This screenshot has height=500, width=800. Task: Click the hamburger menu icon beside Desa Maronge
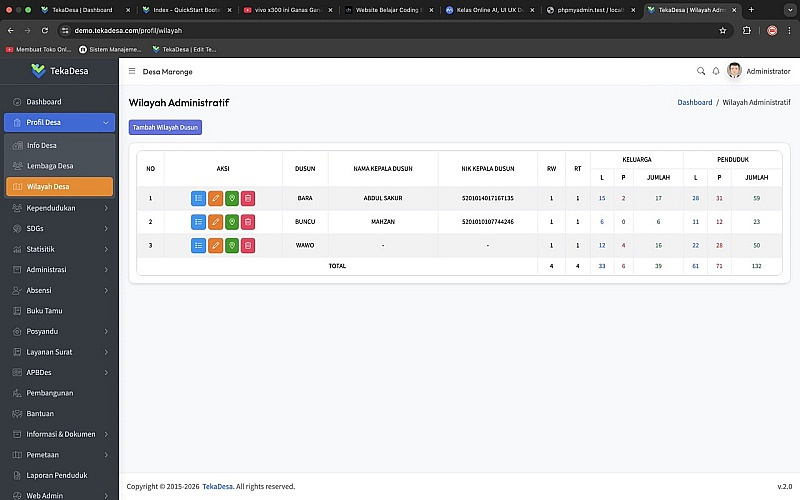coord(132,72)
